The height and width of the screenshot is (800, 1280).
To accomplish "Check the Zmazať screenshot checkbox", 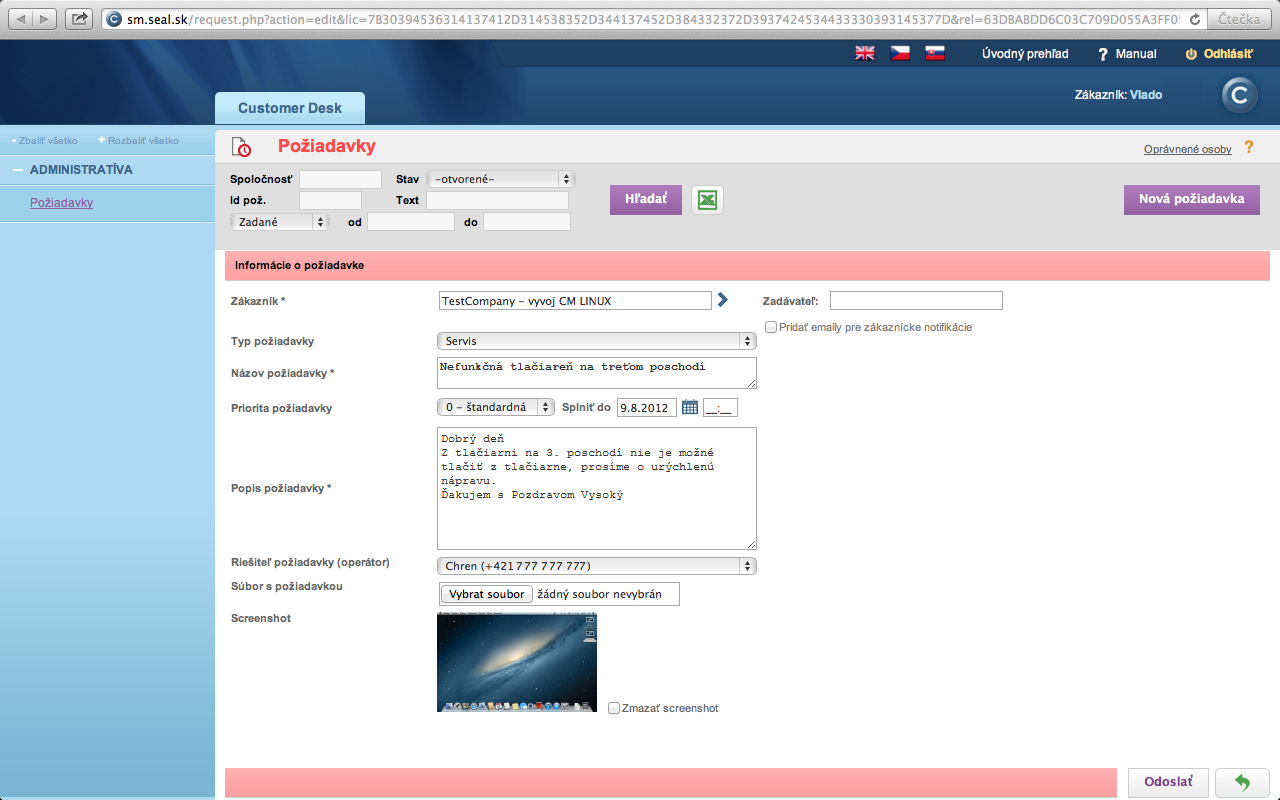I will click(x=614, y=708).
